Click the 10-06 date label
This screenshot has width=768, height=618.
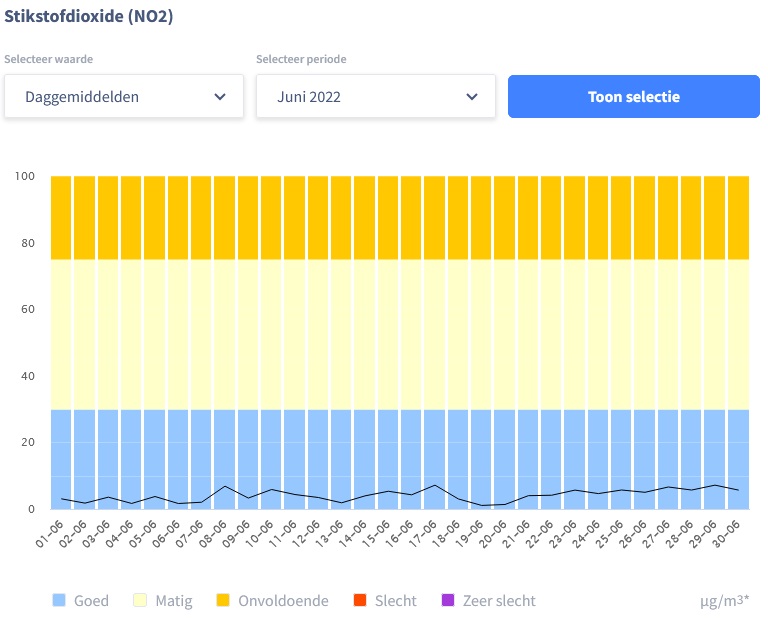point(259,534)
